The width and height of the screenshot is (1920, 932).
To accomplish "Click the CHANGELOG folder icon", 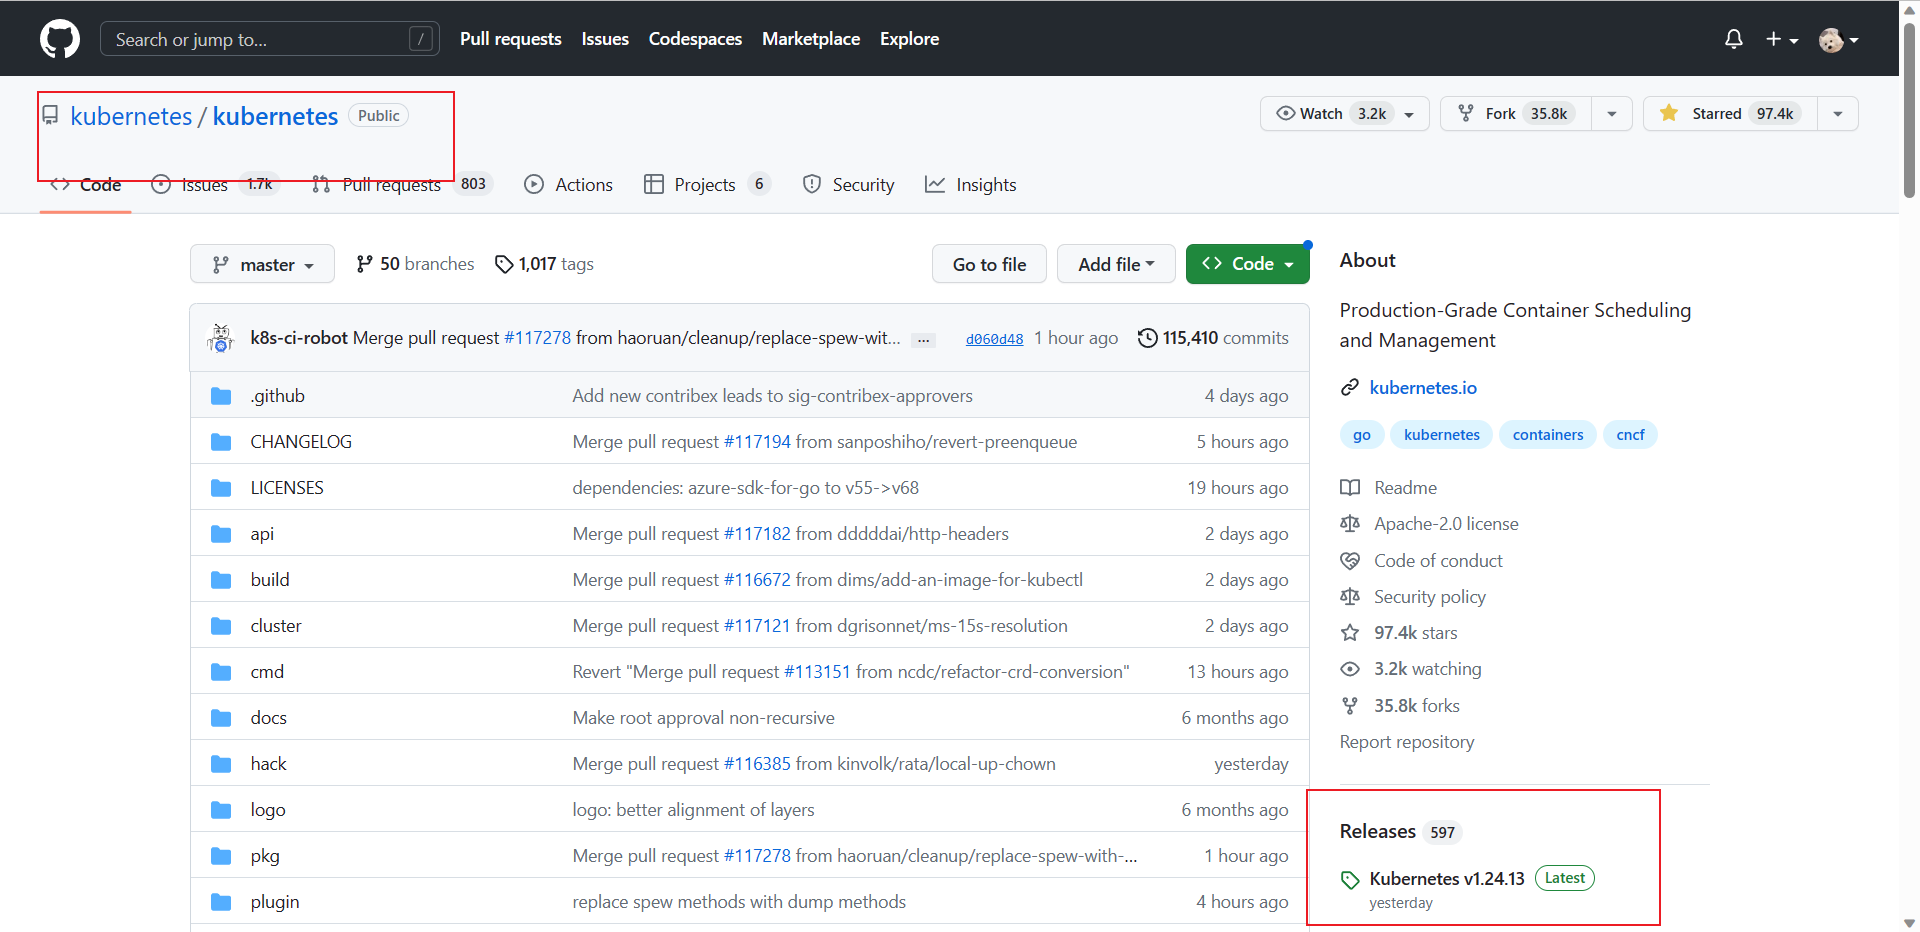I will point(221,442).
